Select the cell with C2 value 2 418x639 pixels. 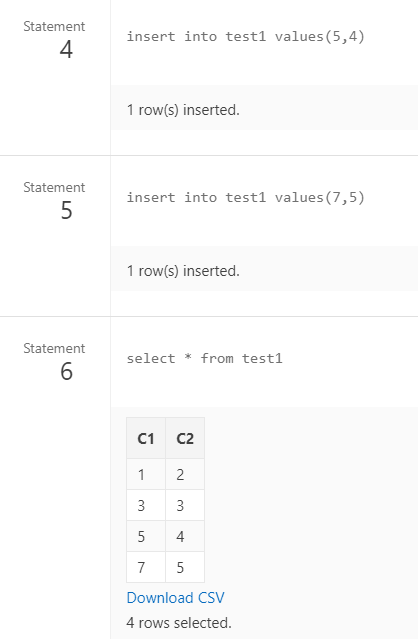pyautogui.click(x=185, y=474)
